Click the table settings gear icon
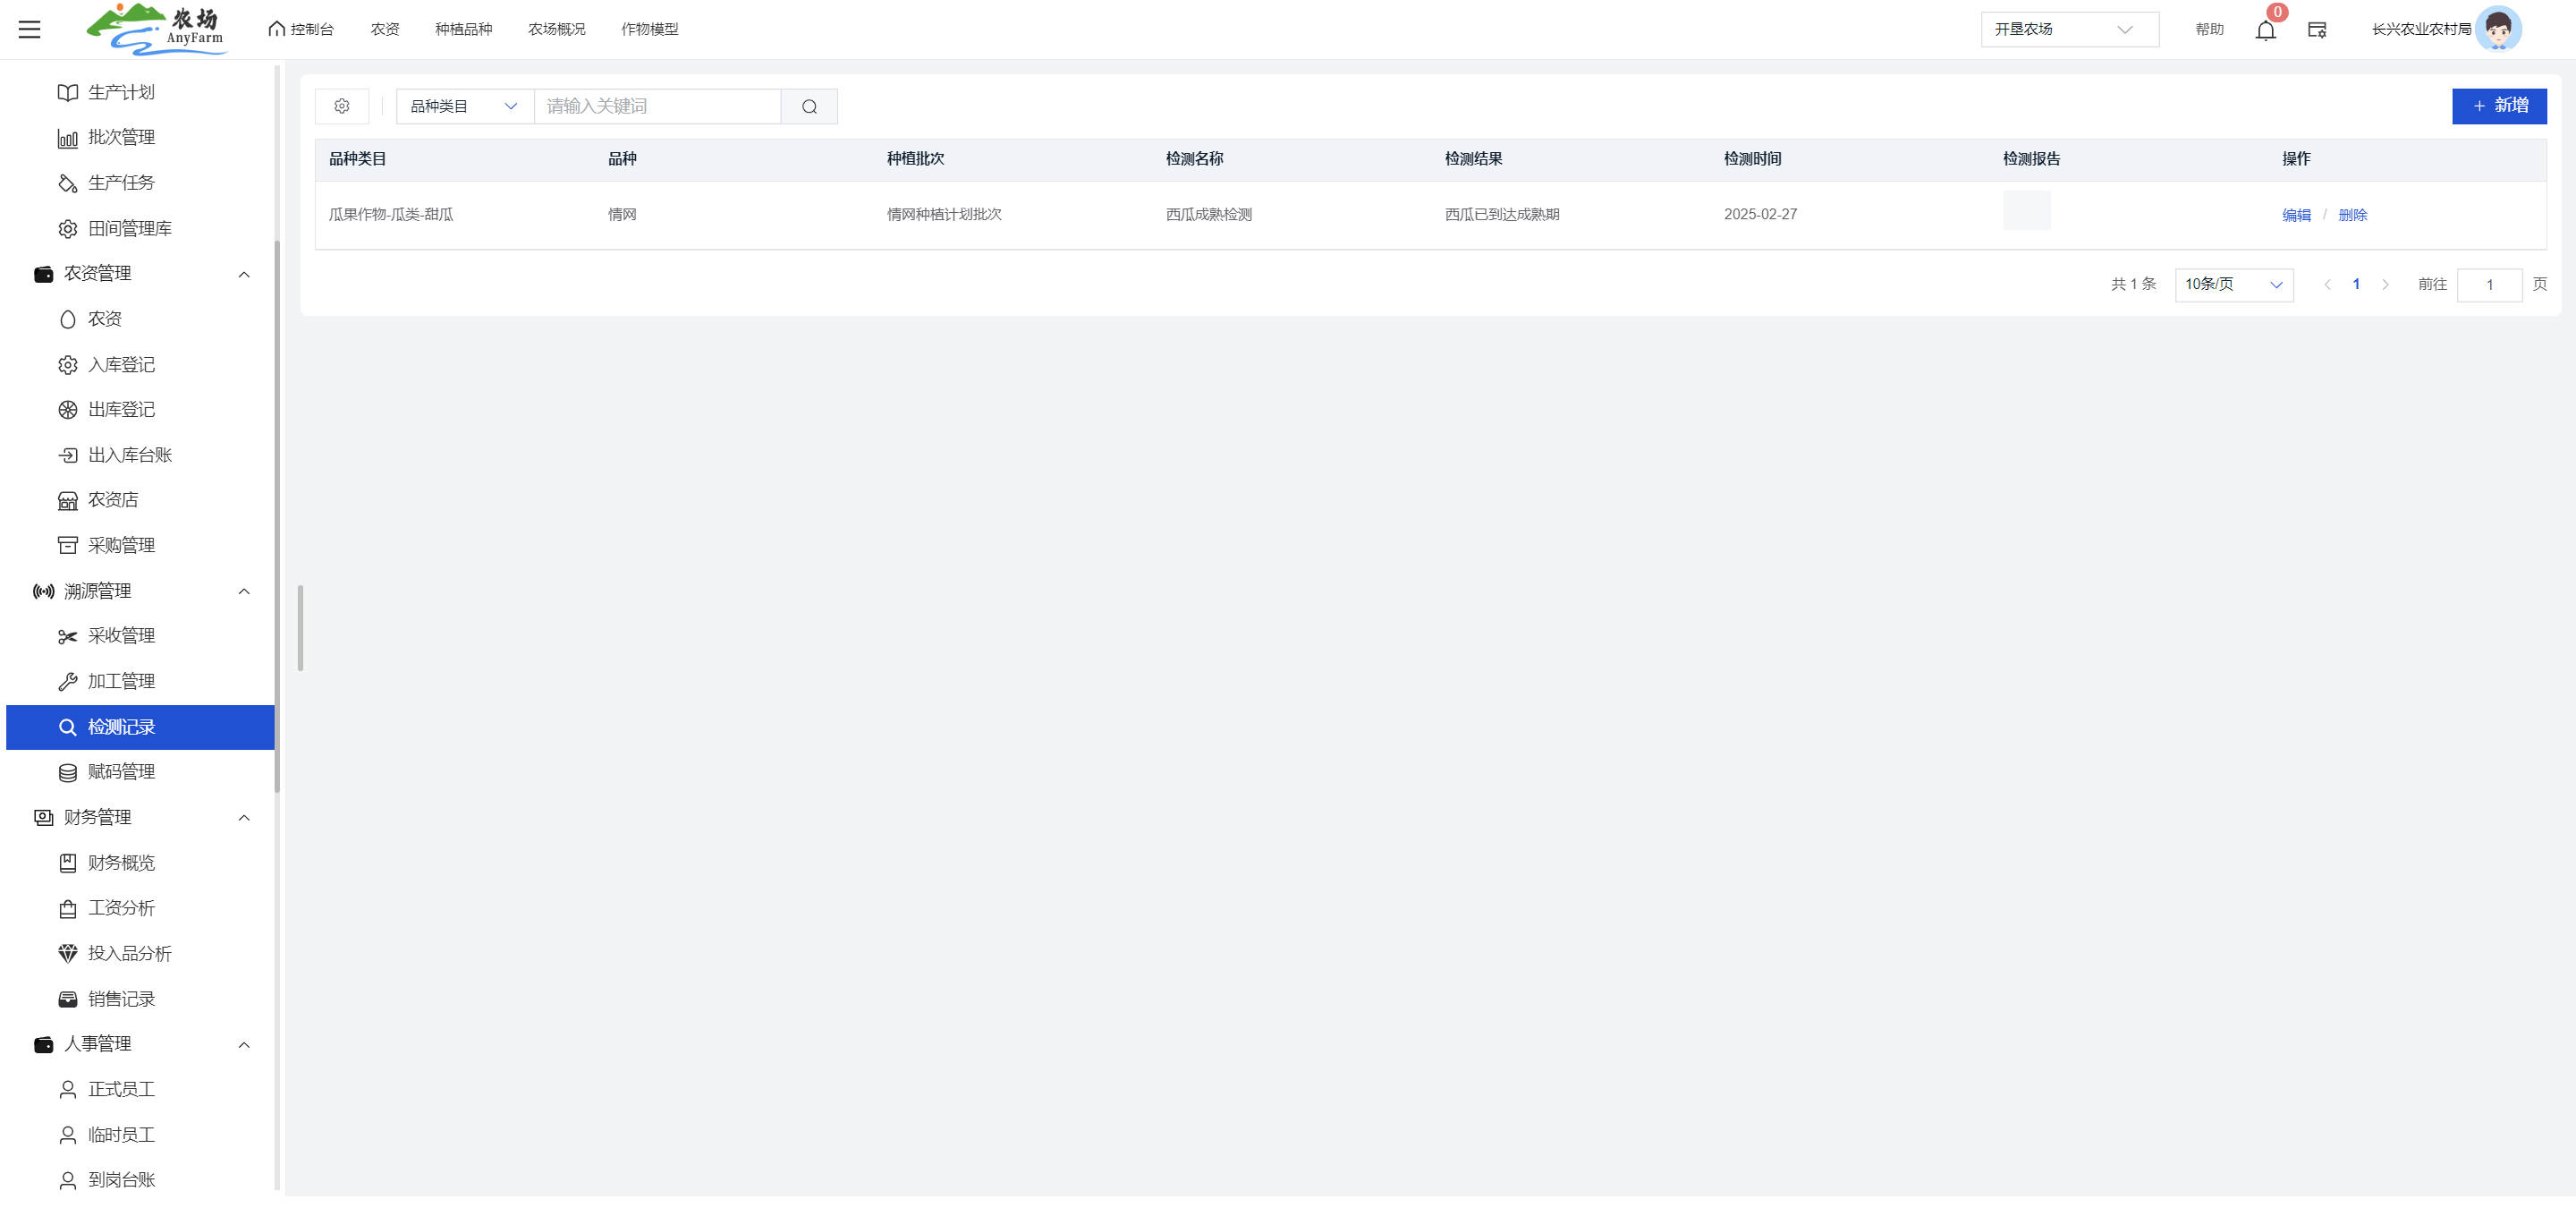Screen dimensions: 2576x1208 point(342,106)
